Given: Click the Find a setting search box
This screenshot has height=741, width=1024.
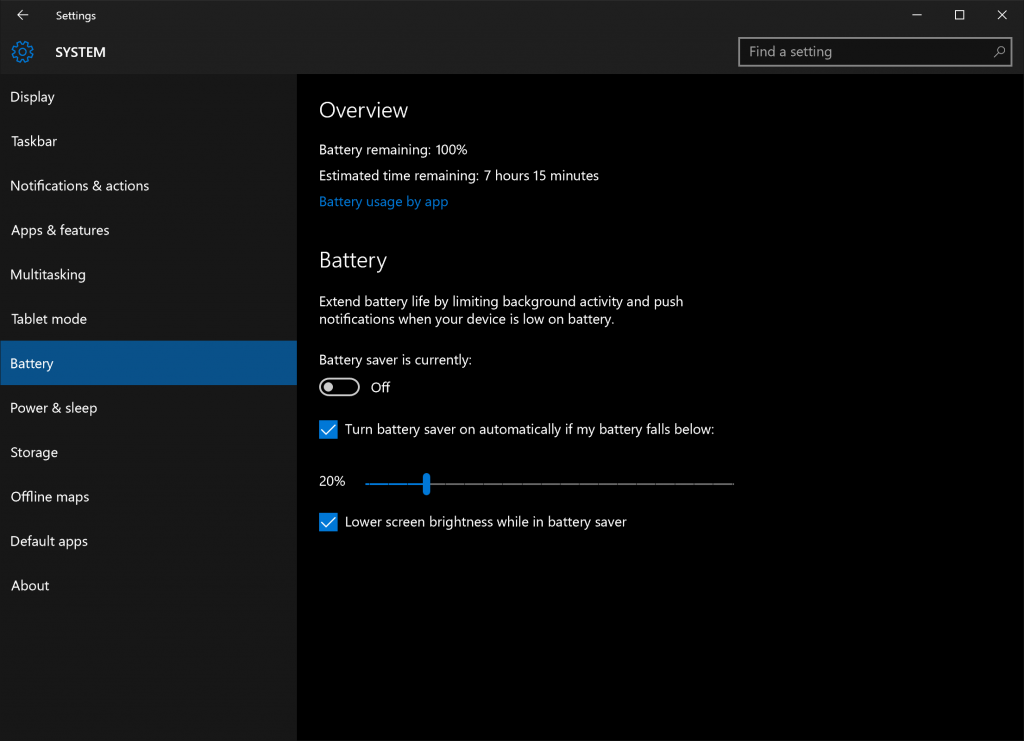Looking at the screenshot, I should 860,51.
